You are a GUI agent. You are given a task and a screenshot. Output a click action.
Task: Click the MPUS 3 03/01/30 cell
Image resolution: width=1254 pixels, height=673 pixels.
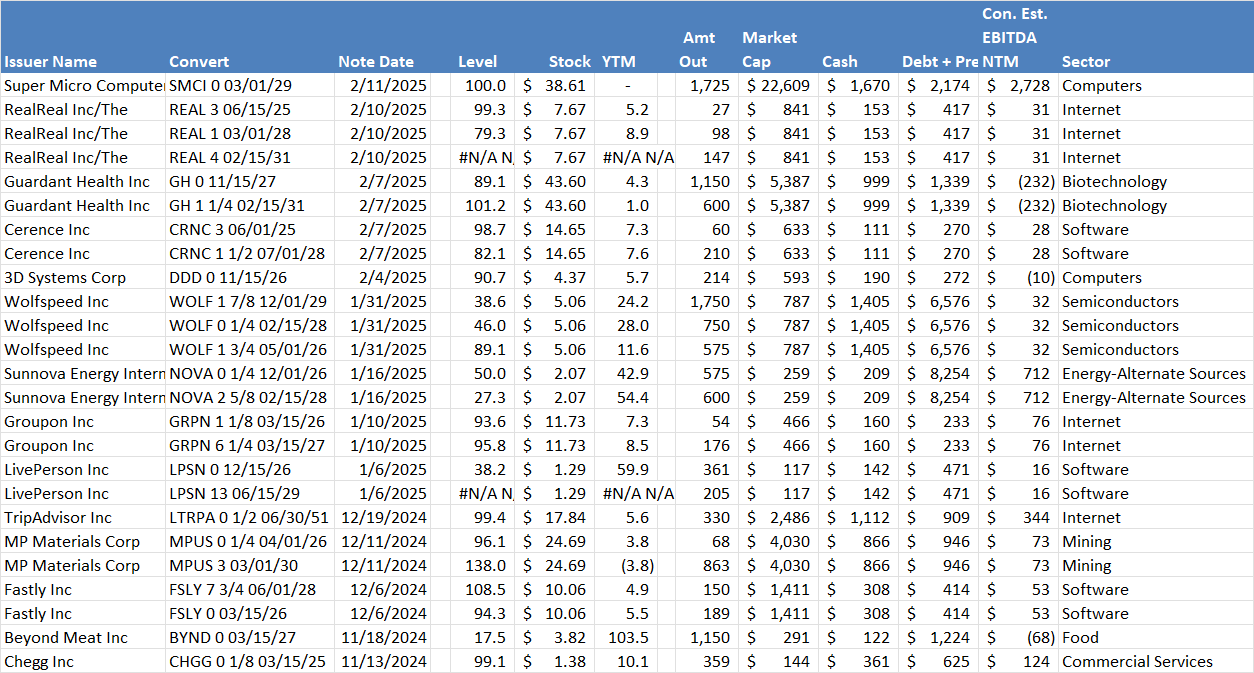(248, 566)
